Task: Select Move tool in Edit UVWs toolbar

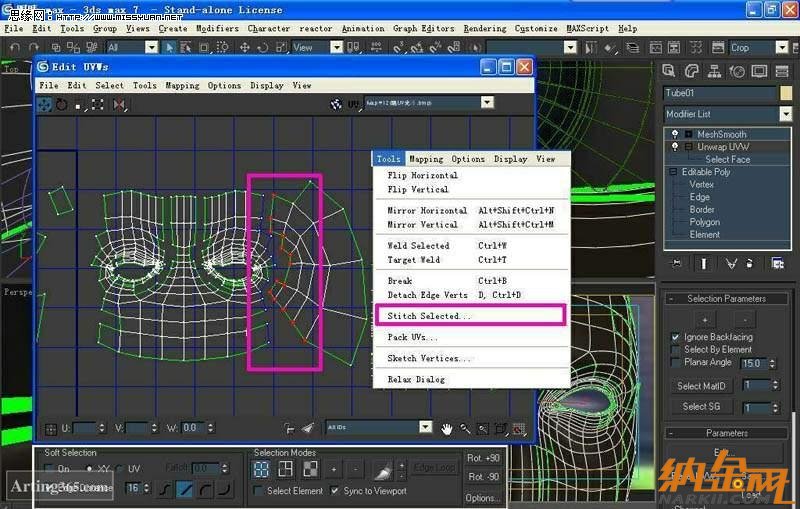Action: pyautogui.click(x=44, y=105)
